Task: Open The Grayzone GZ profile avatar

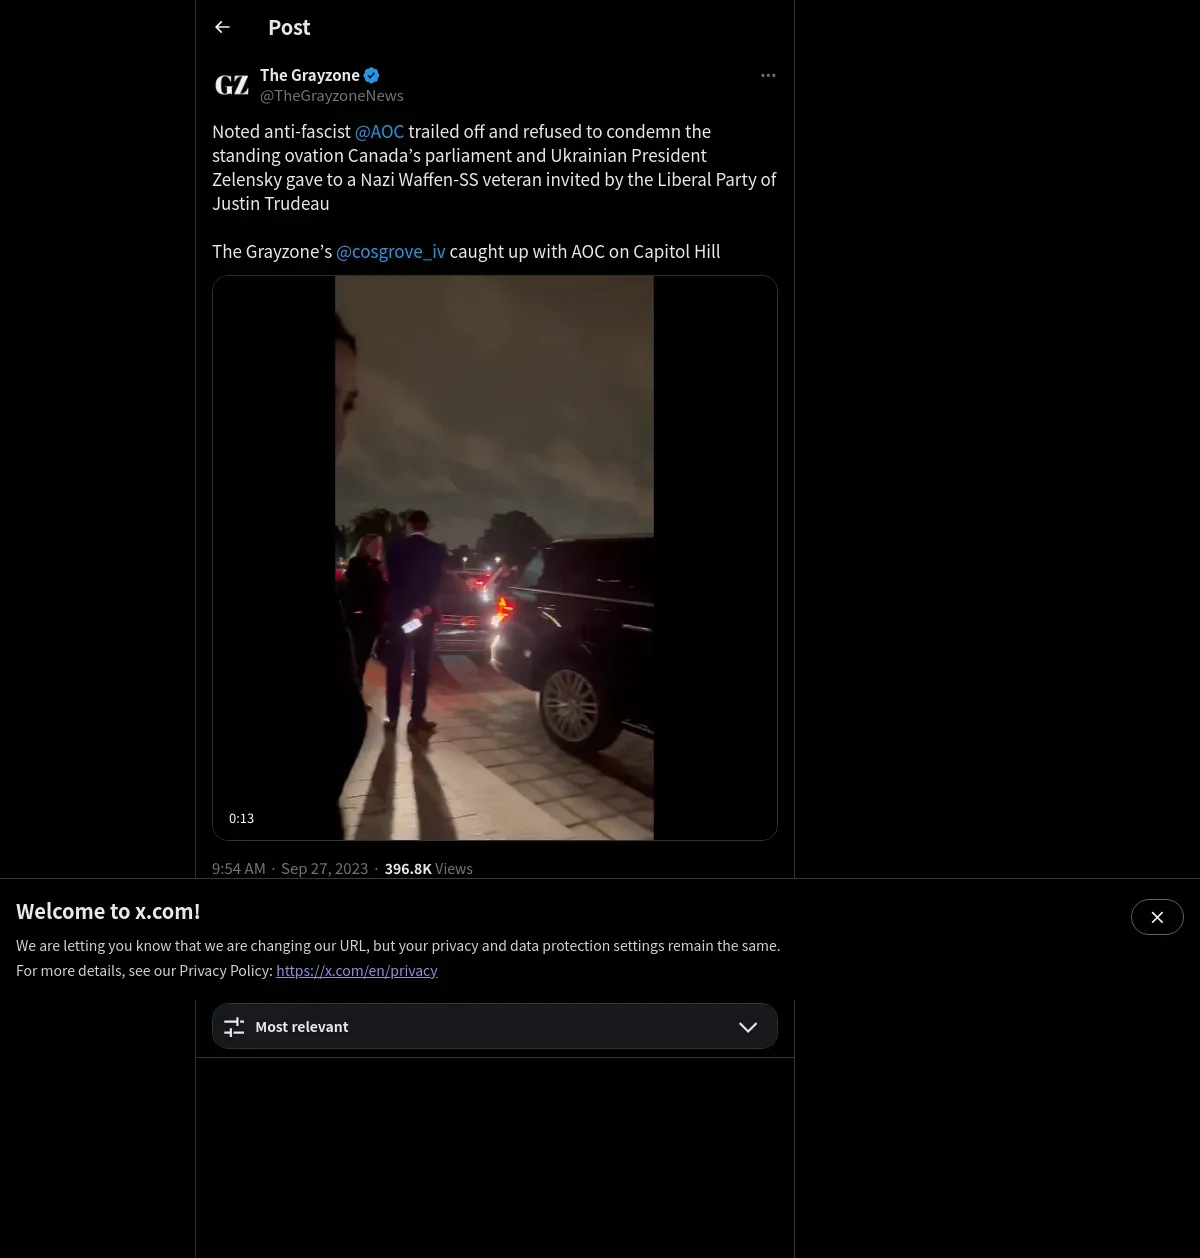Action: (232, 85)
